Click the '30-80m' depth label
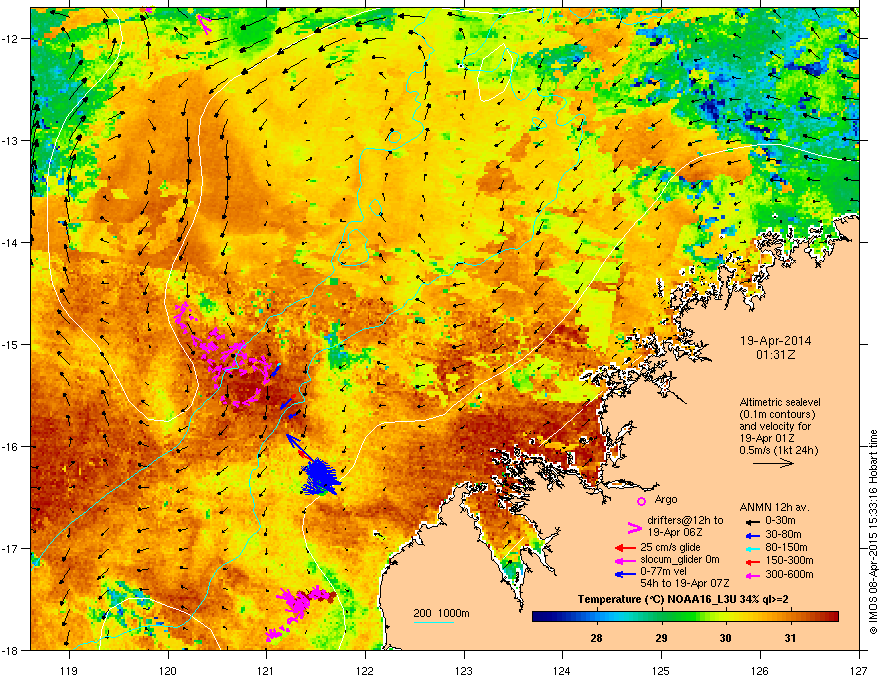The image size is (880, 680). [x=783, y=535]
